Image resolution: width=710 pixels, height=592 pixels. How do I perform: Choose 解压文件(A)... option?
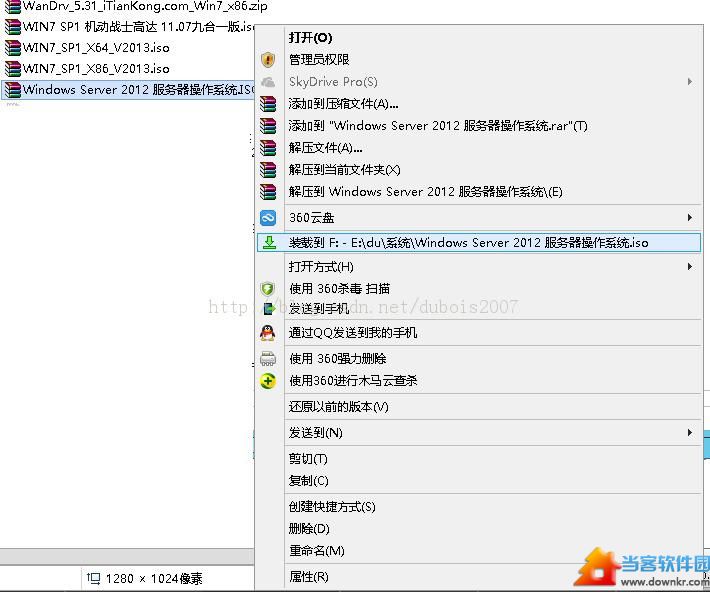[479, 148]
